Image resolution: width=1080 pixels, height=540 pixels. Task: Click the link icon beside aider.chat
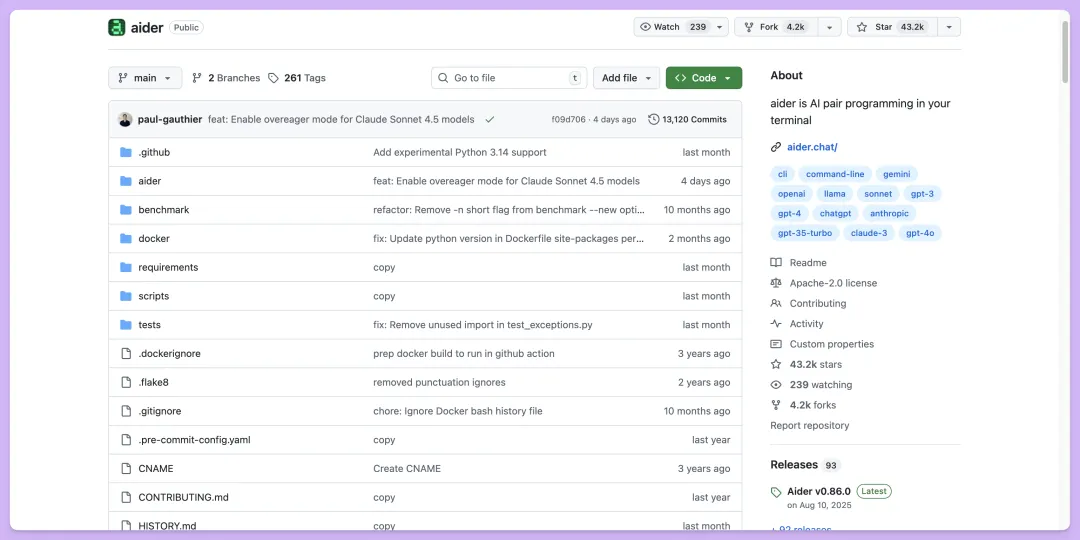click(x=776, y=147)
